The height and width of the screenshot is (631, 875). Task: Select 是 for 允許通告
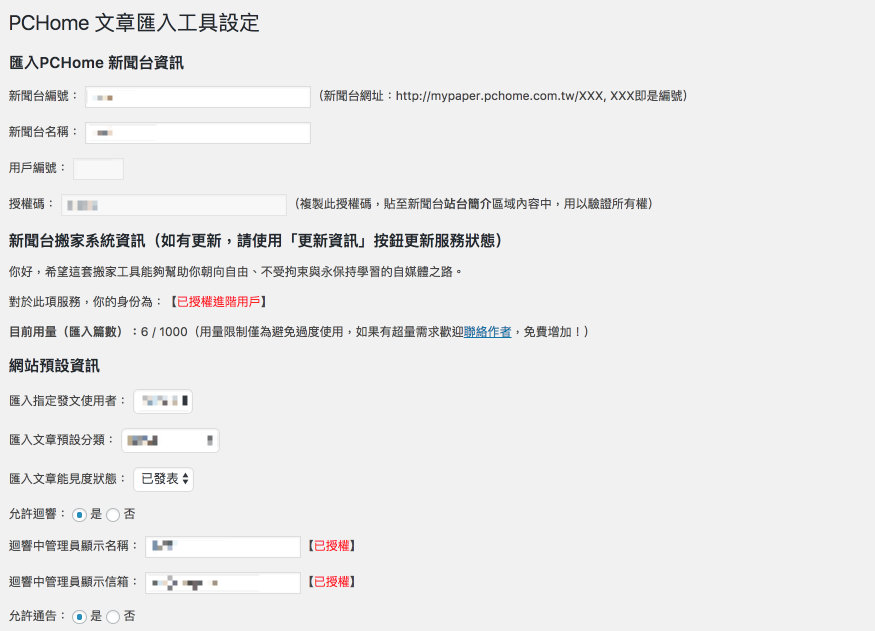(x=79, y=616)
